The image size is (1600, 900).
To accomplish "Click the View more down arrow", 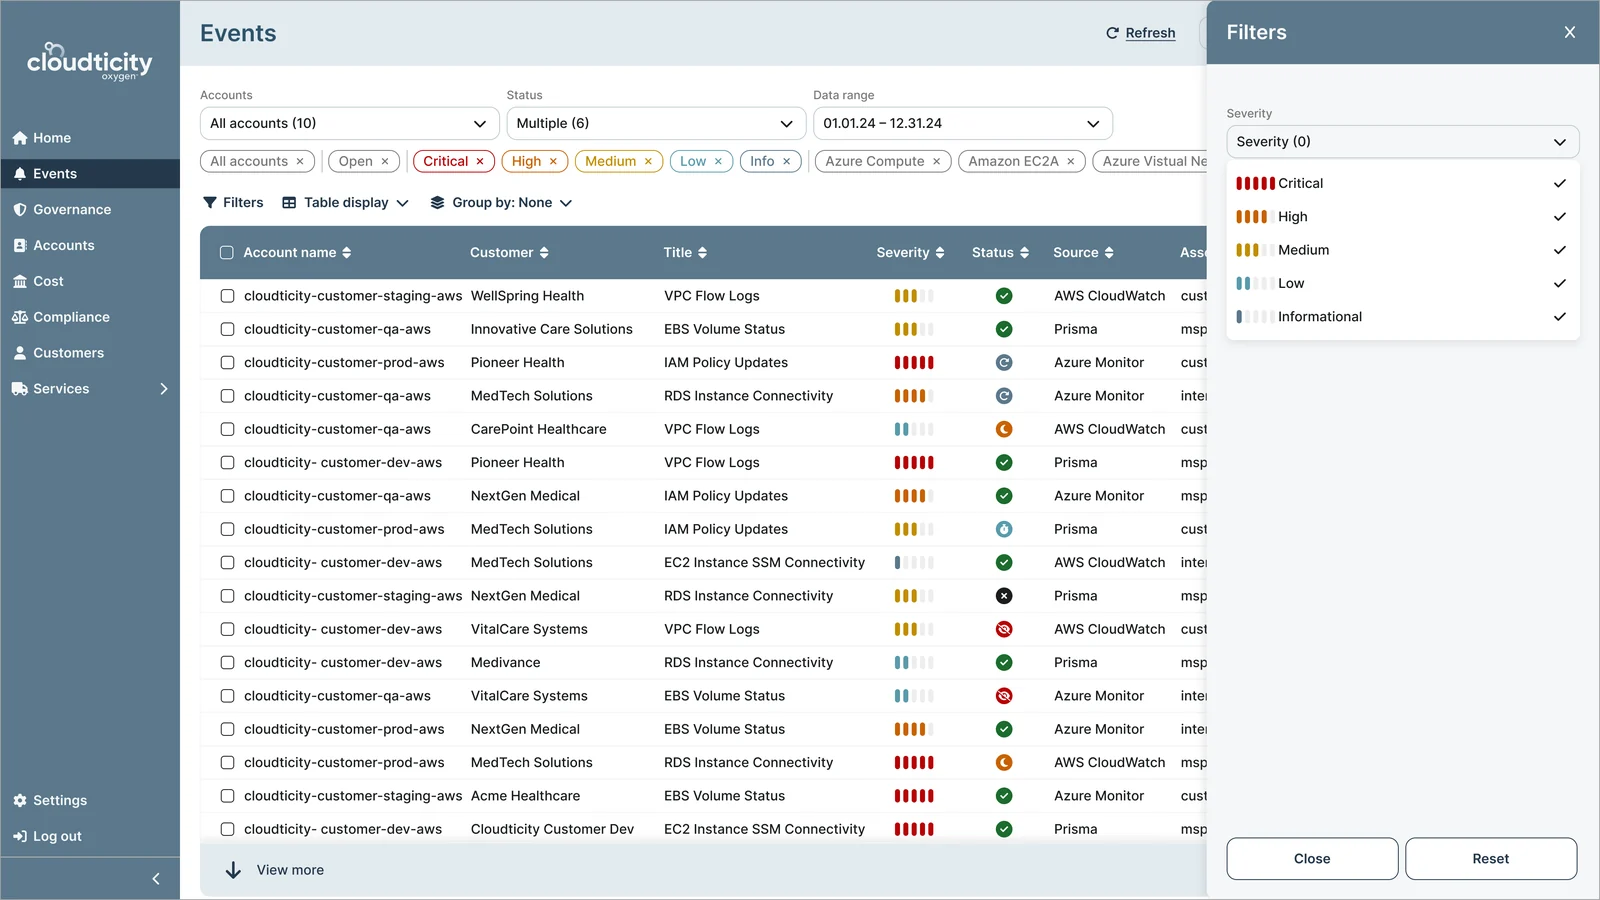I will point(233,870).
